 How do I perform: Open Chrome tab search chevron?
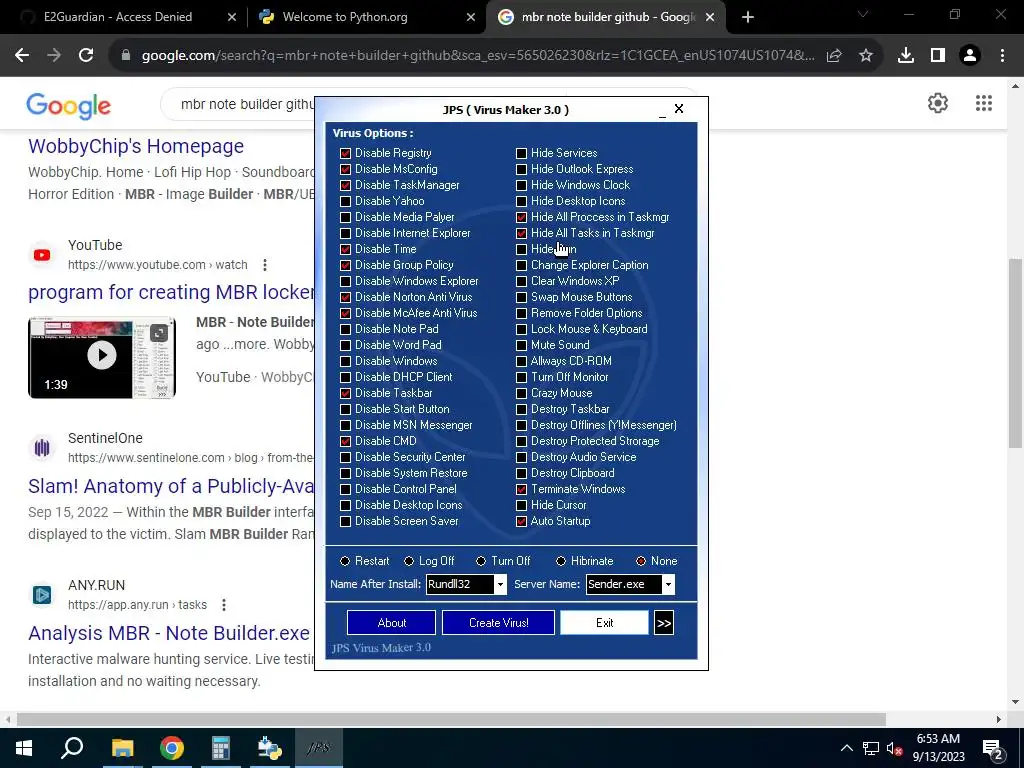(x=863, y=14)
